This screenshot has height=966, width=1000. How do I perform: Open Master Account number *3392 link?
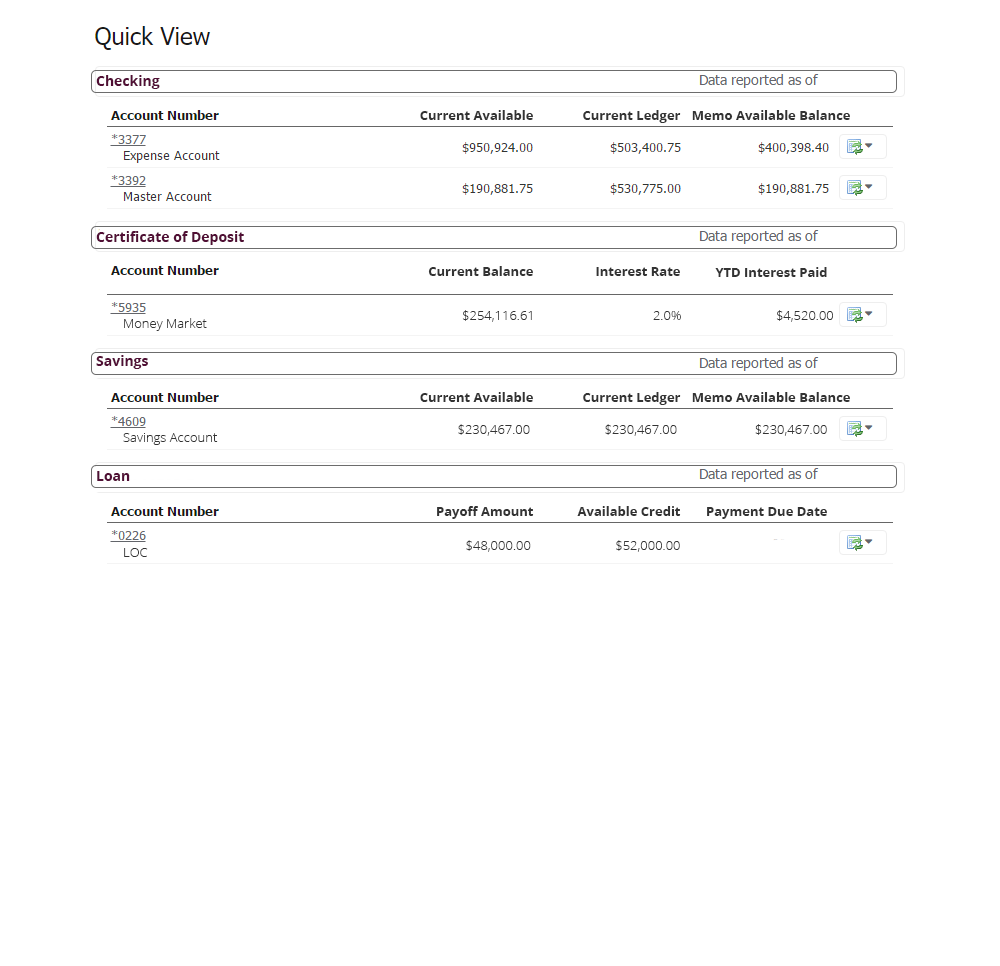tap(129, 181)
